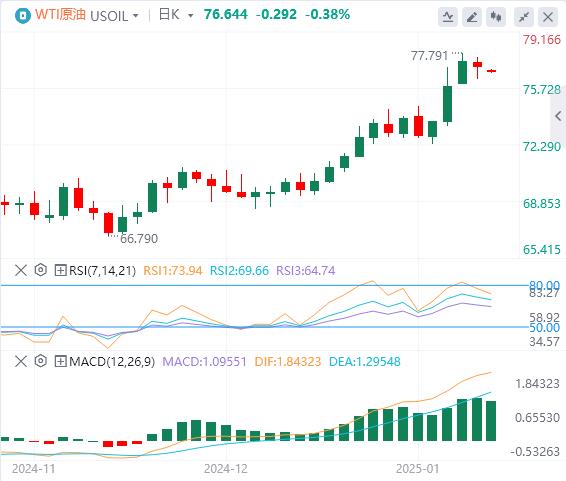The height and width of the screenshot is (481, 566).
Task: Click the RSI1:73.94 value
Action: click(173, 271)
